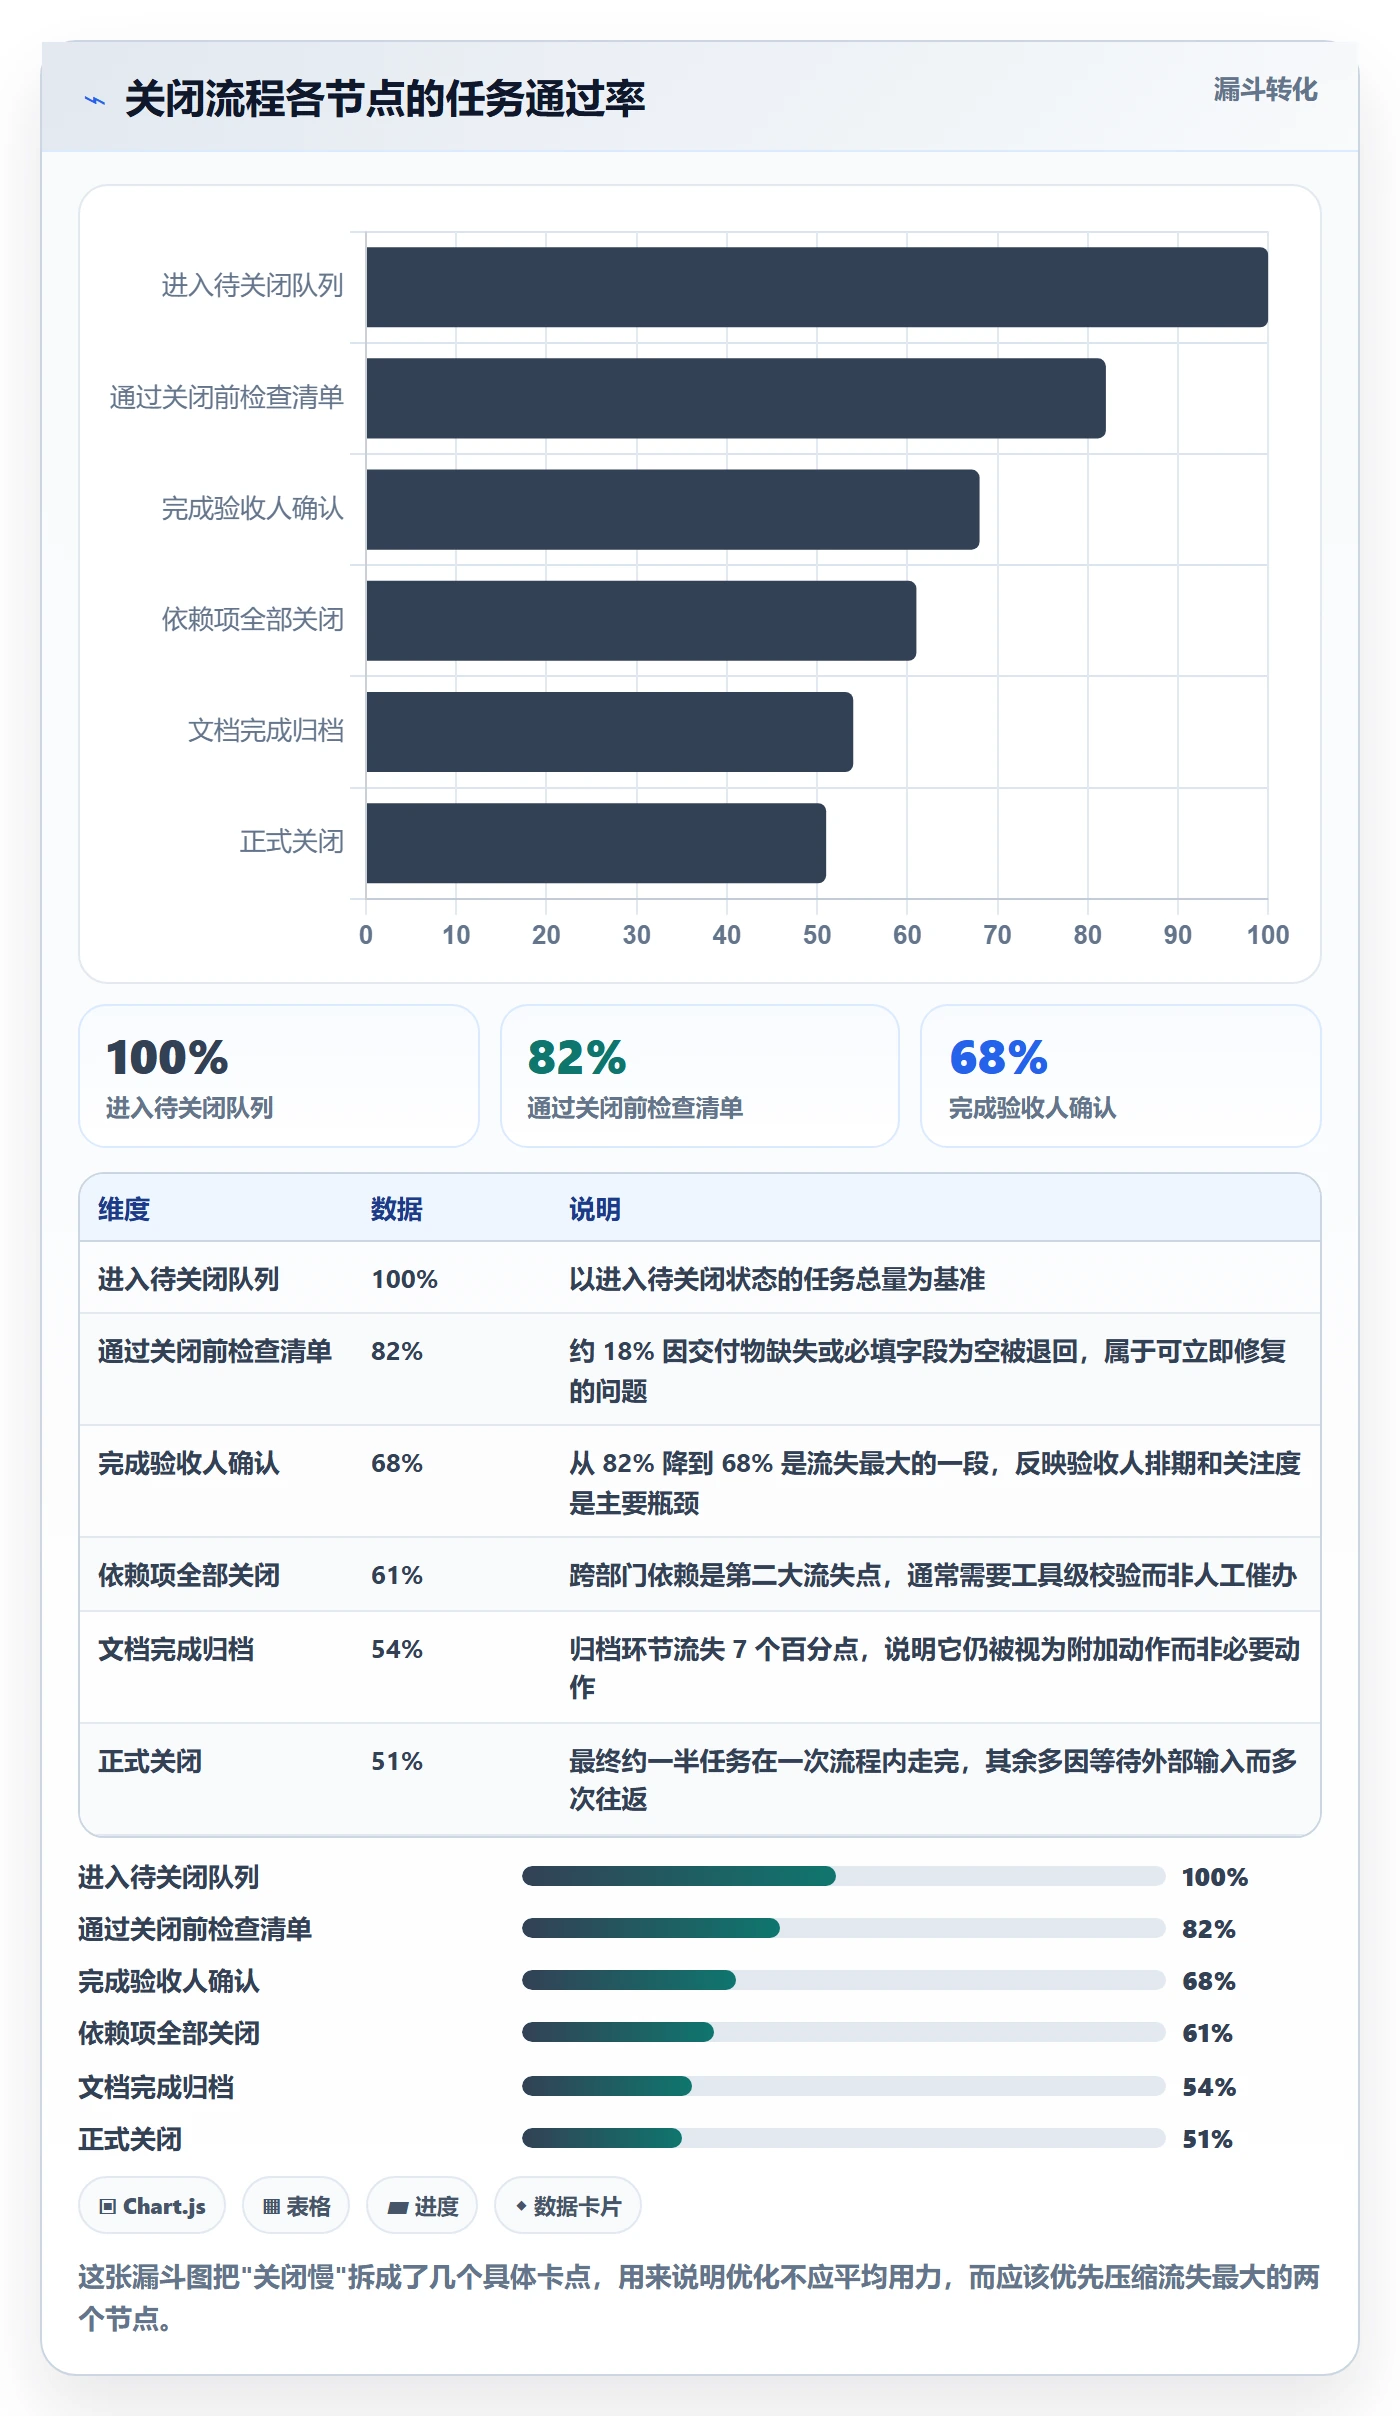
Task: Click the 进入待关闭队列 progress bar
Action: [844, 1876]
